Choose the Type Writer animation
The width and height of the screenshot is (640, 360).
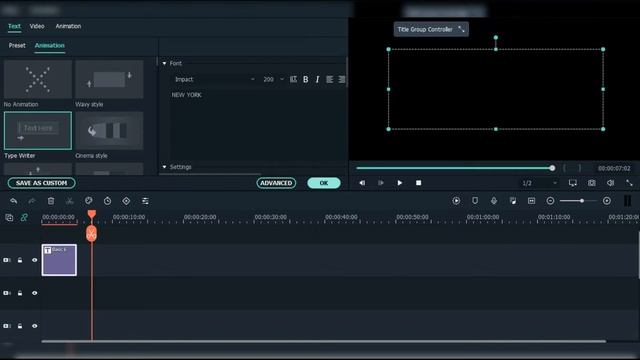click(x=38, y=131)
